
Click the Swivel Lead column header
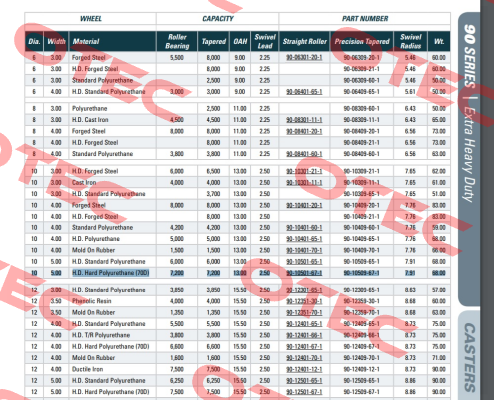pos(265,42)
